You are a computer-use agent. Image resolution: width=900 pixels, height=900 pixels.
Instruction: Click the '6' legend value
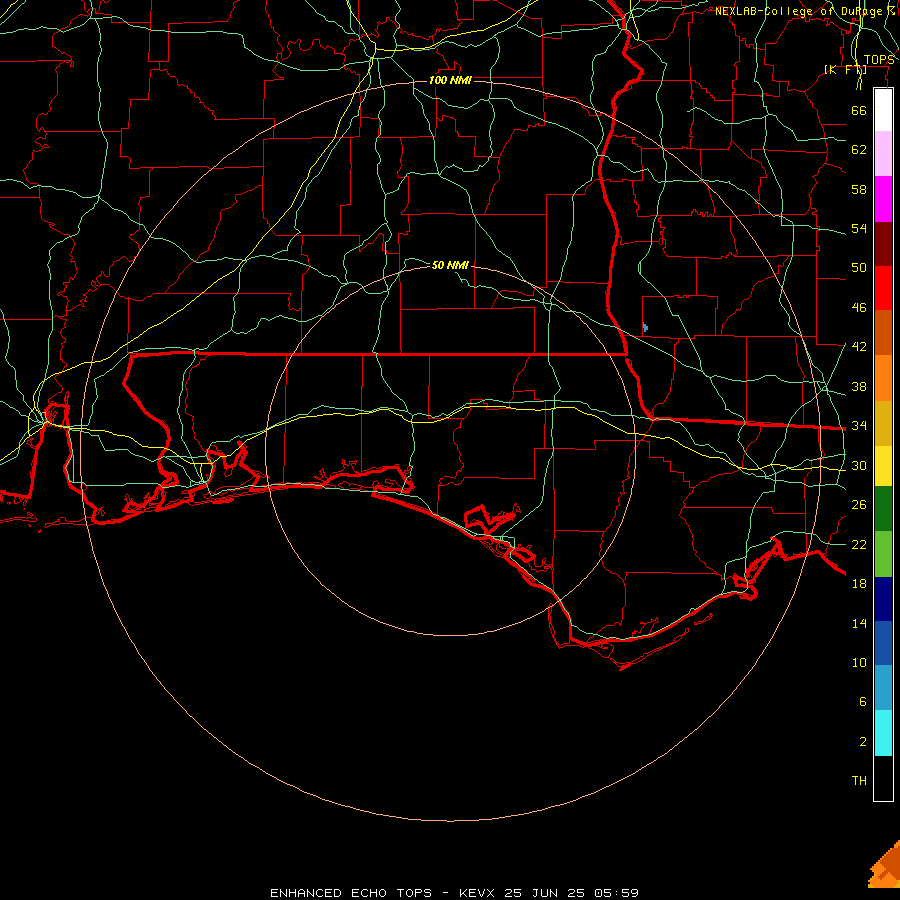tap(862, 702)
